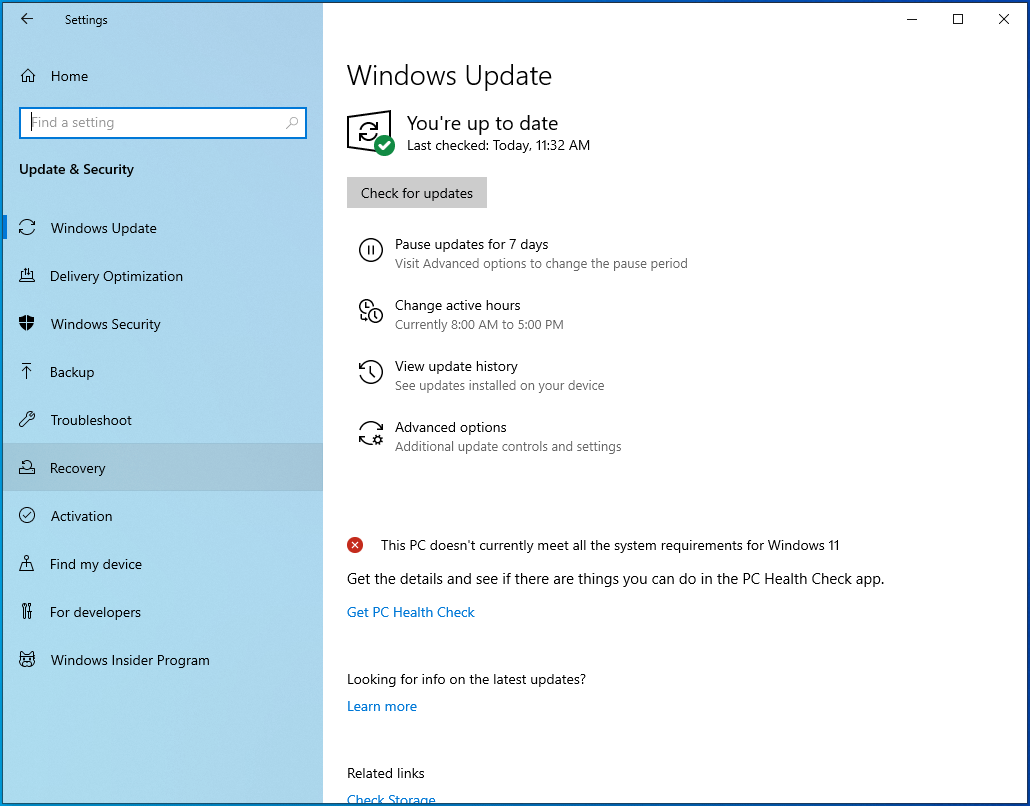Maximize the Settings window
The image size is (1030, 806).
(958, 19)
